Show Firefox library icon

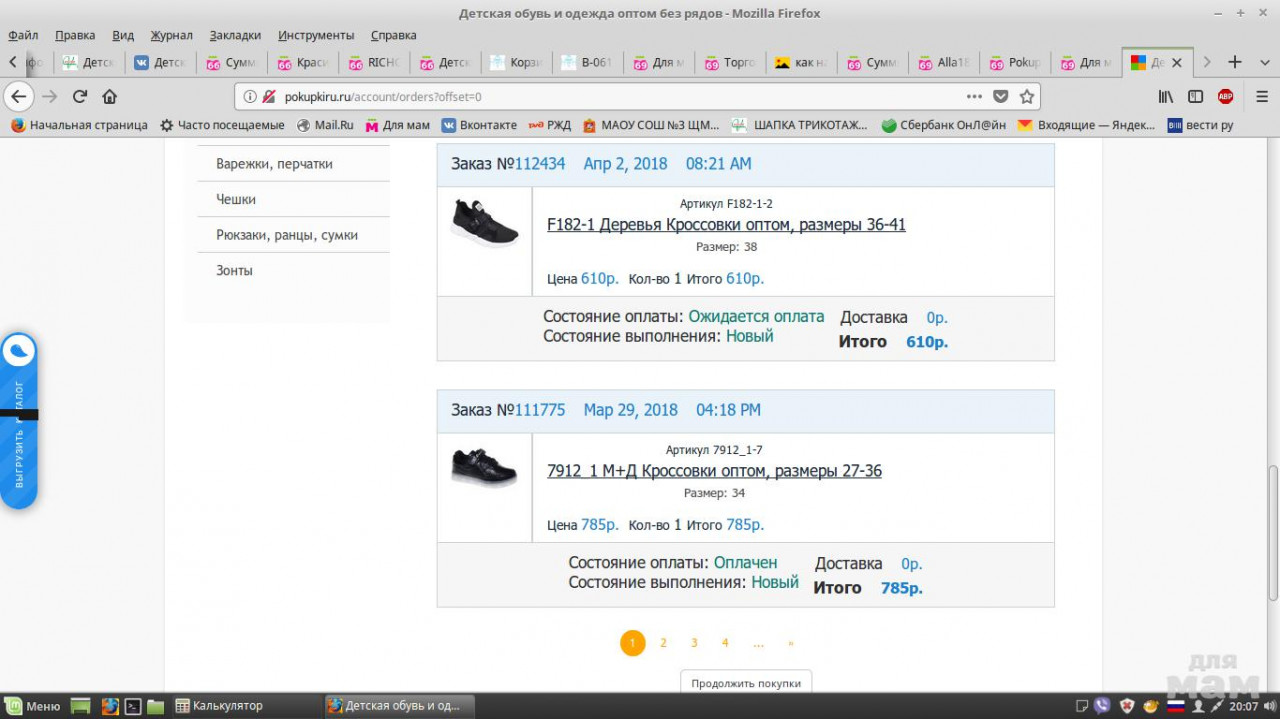click(x=1166, y=97)
